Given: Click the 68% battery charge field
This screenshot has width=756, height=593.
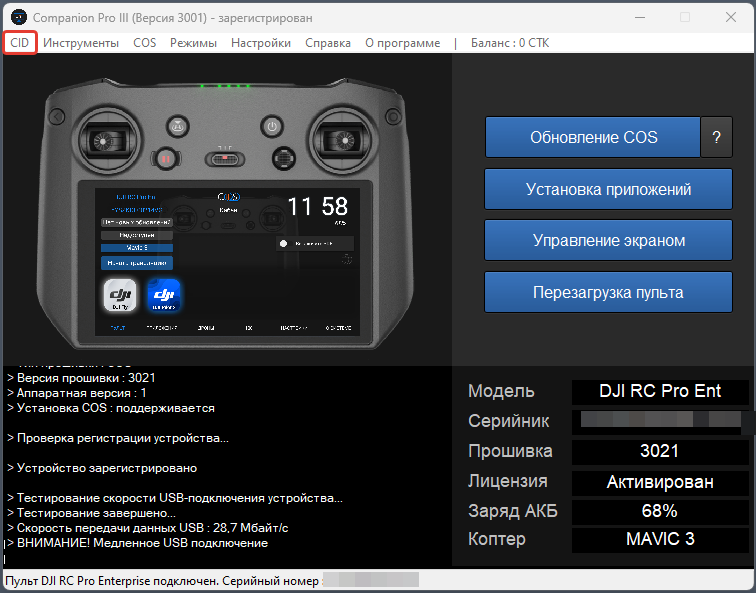Looking at the screenshot, I should pos(660,511).
